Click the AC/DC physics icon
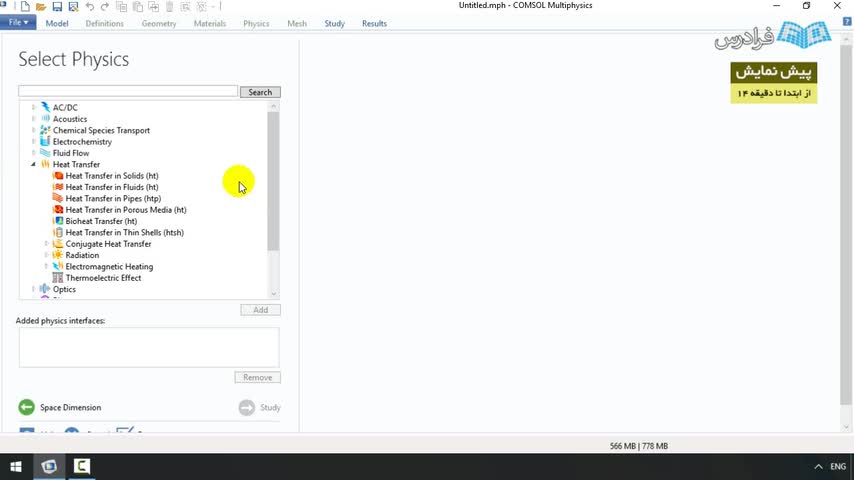854x480 pixels. click(45, 107)
